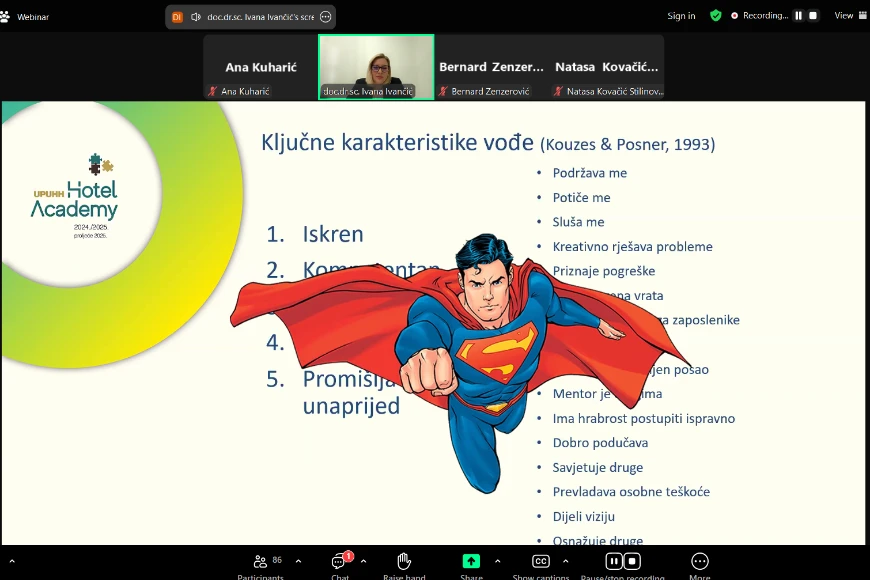The height and width of the screenshot is (580, 870).
Task: Select Bernard Zenzerović's participant tile
Action: point(491,68)
